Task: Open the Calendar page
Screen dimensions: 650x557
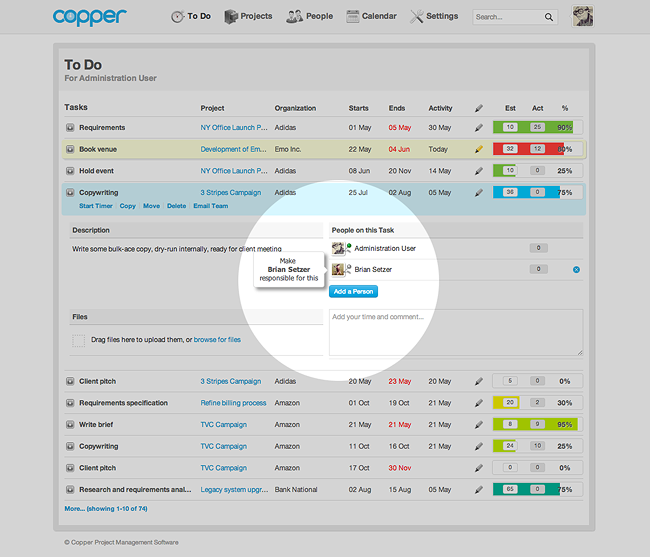Action: 371,16
